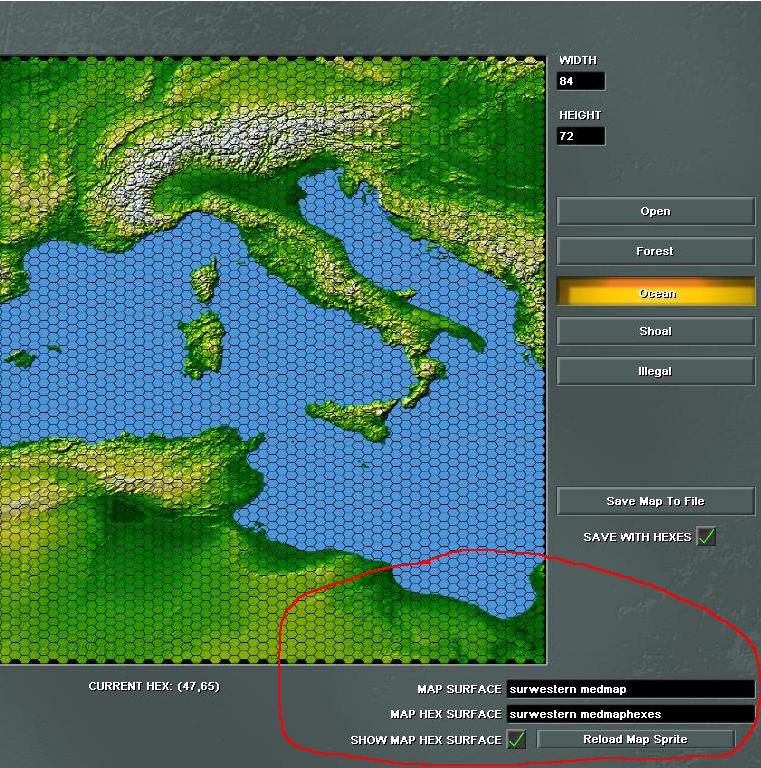The height and width of the screenshot is (768, 761).
Task: Click the Height field showing 72
Action: click(581, 136)
